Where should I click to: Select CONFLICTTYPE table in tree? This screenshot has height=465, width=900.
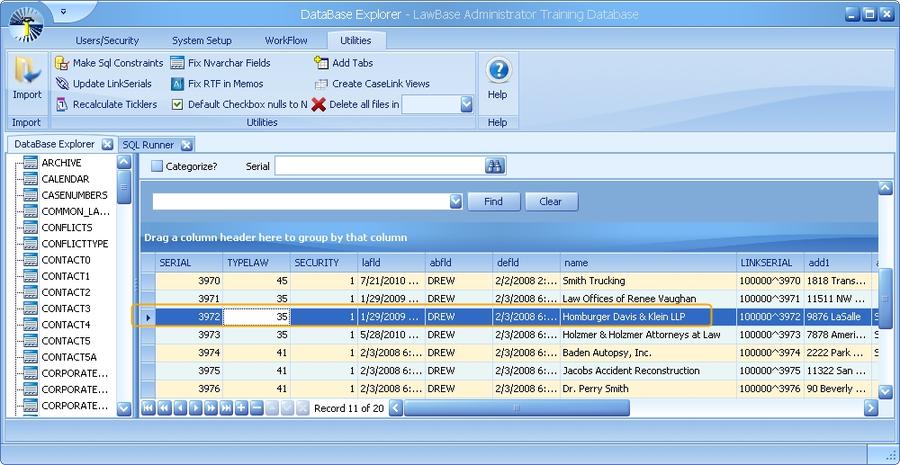pos(75,243)
